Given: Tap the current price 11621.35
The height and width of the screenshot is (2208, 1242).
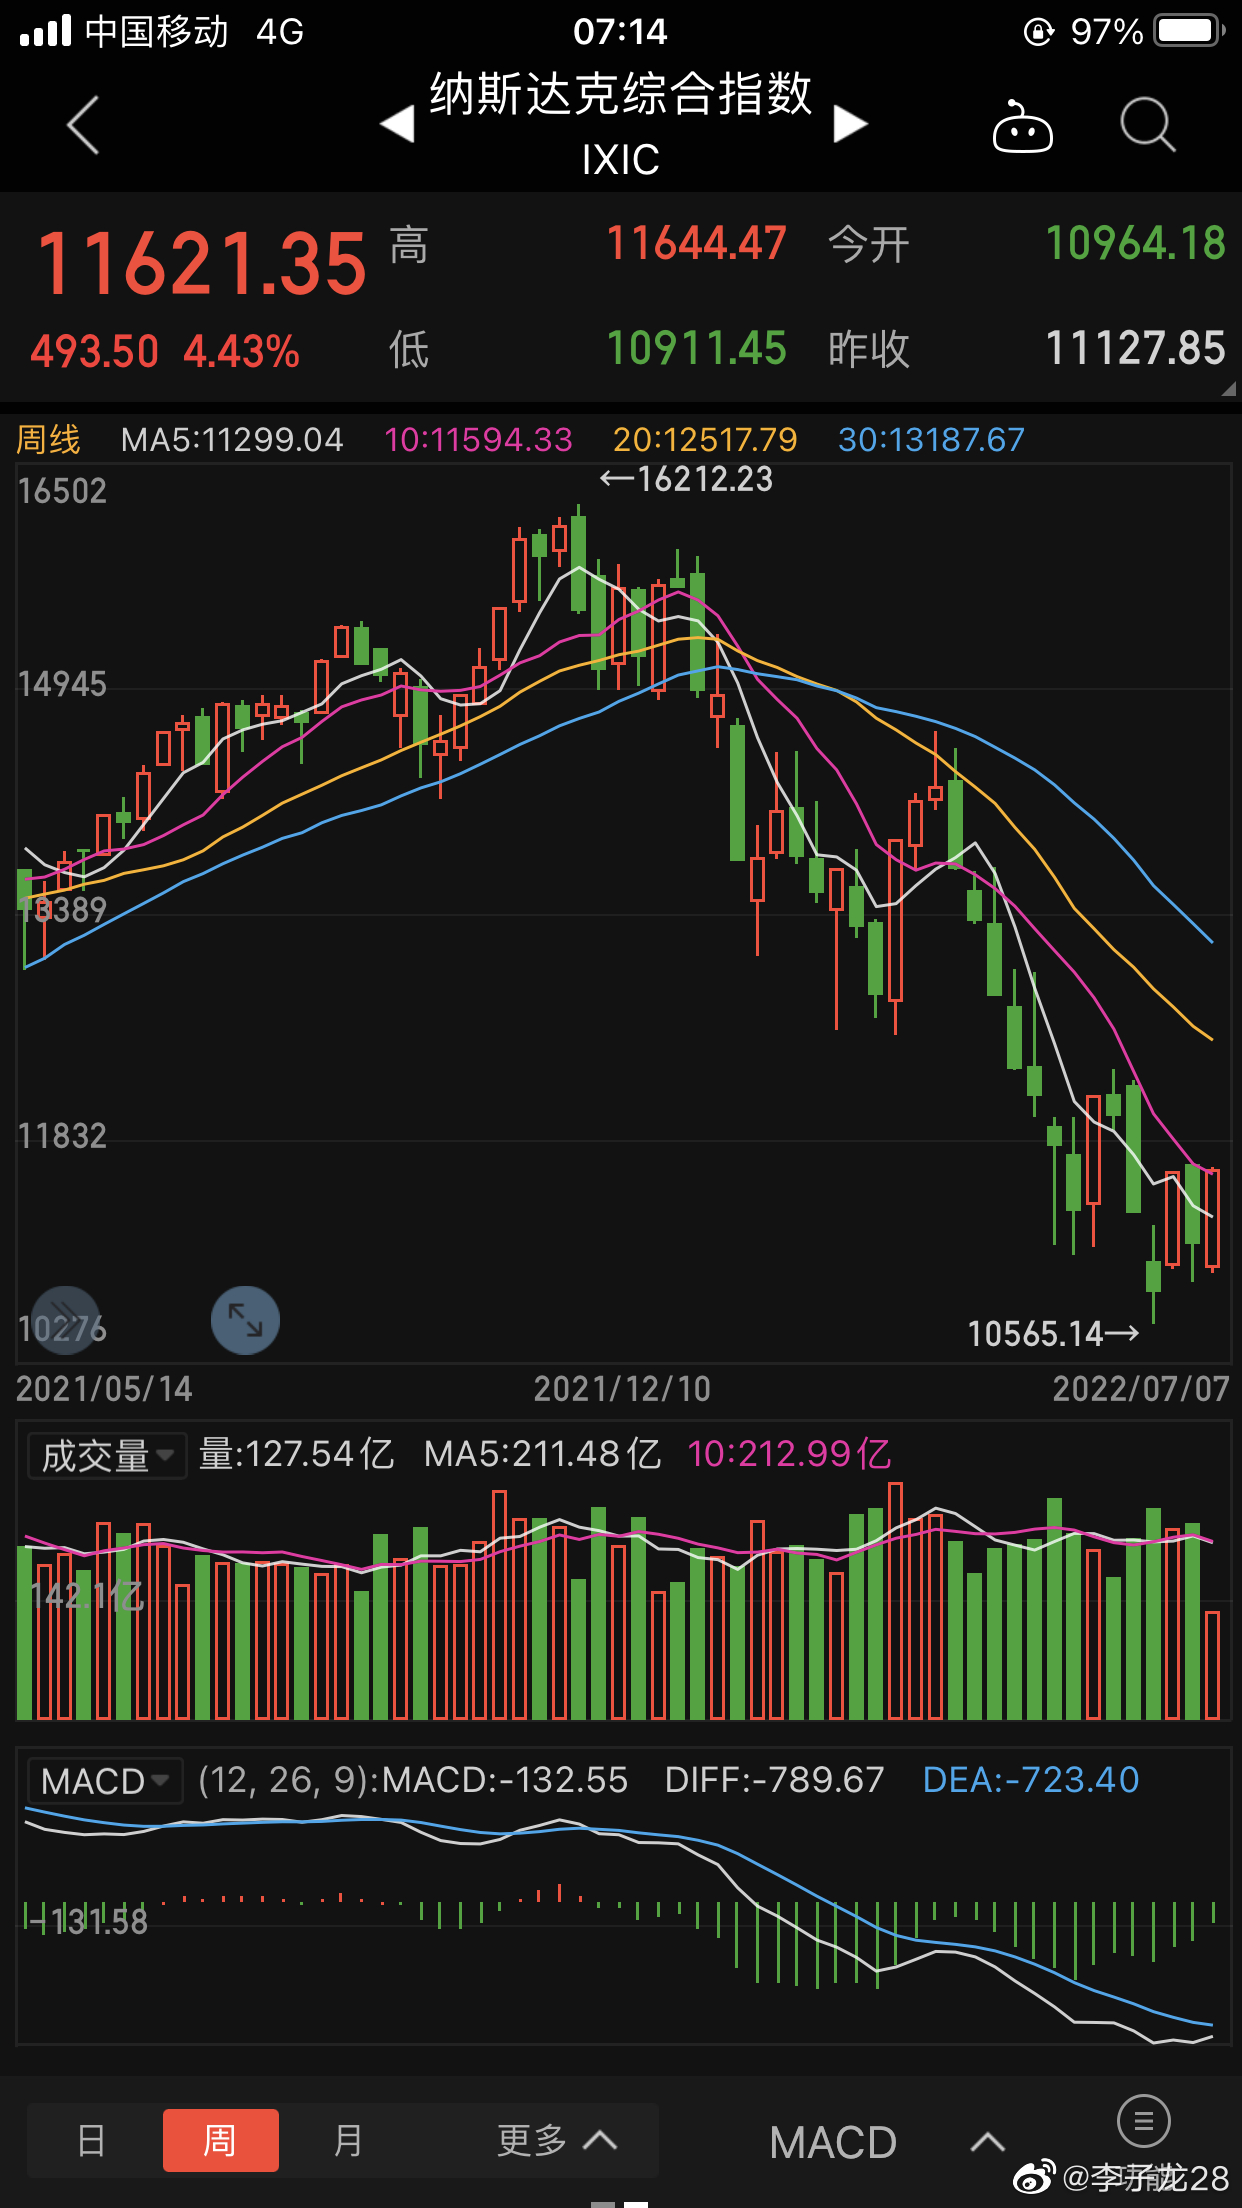Looking at the screenshot, I should click(202, 263).
